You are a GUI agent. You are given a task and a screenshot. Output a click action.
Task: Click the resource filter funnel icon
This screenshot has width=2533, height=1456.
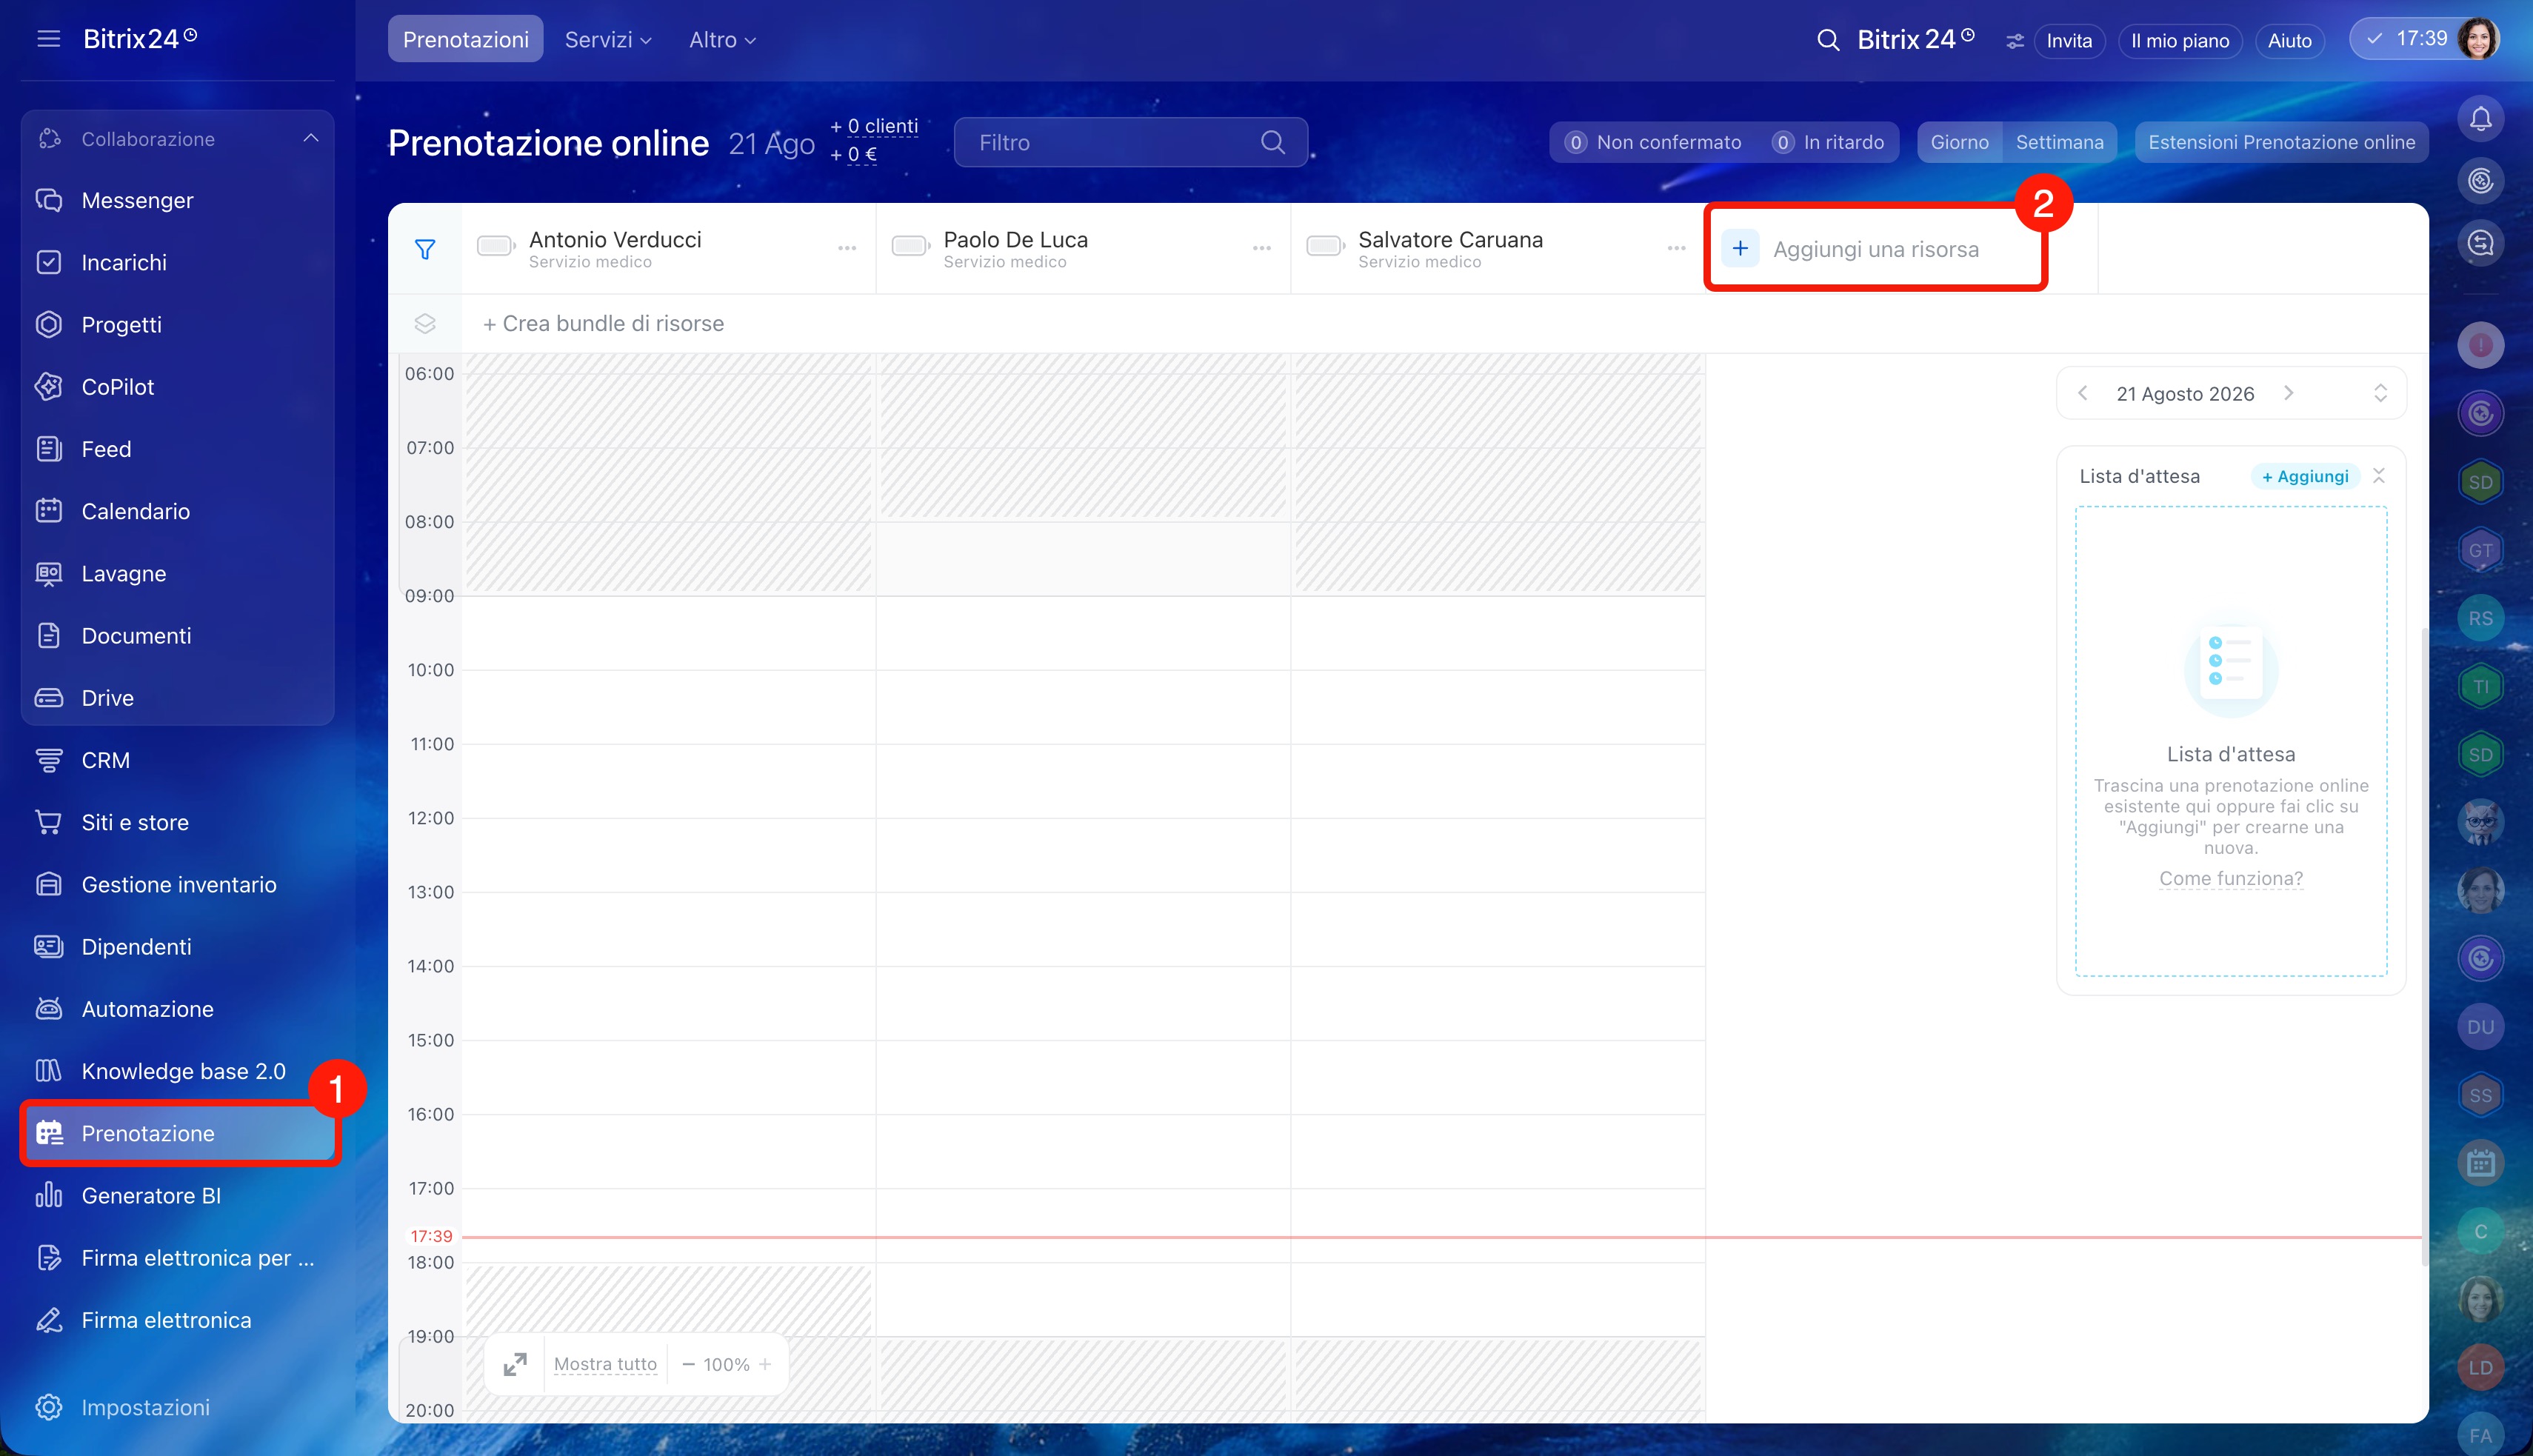(425, 249)
